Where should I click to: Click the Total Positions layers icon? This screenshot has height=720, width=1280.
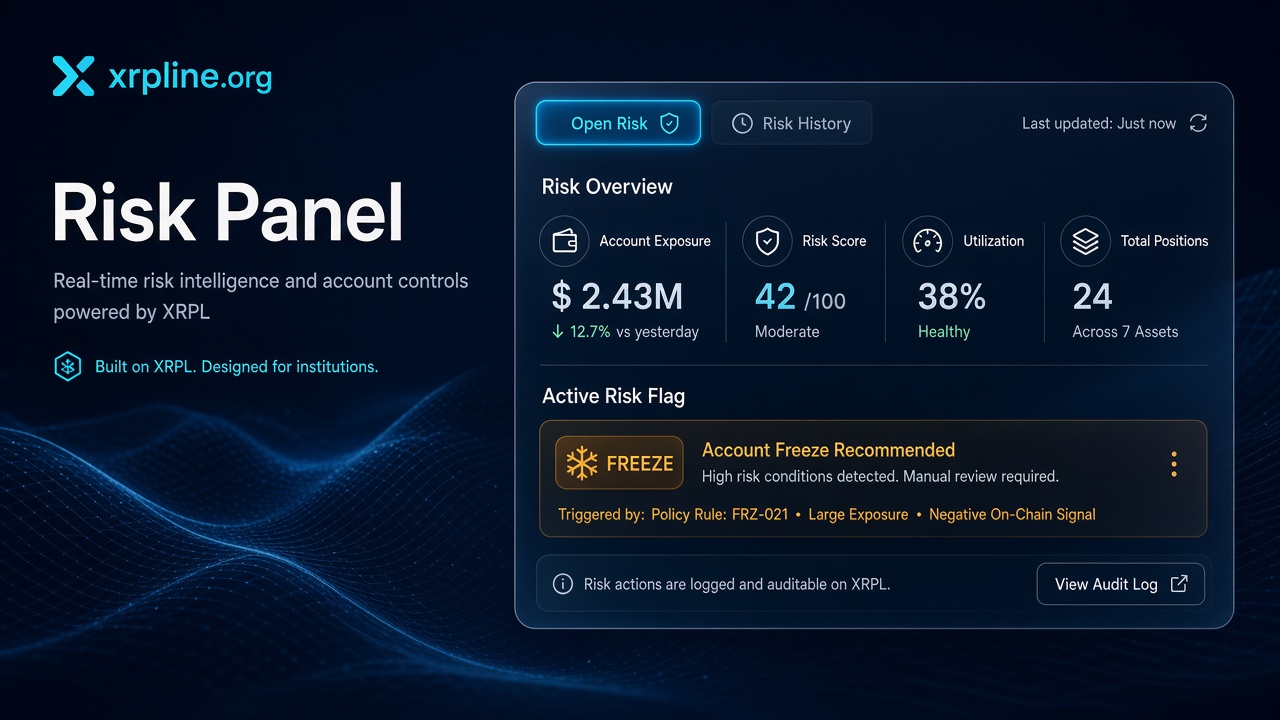(x=1085, y=241)
